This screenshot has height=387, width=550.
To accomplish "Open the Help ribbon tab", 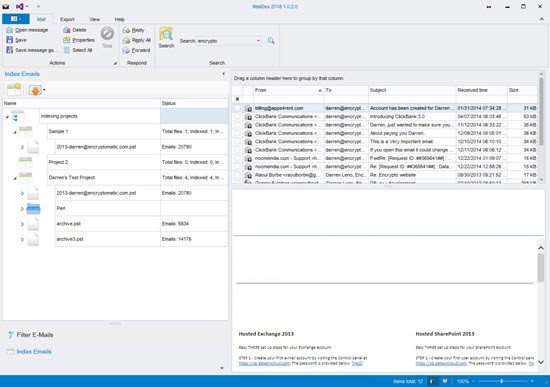I will pos(120,19).
